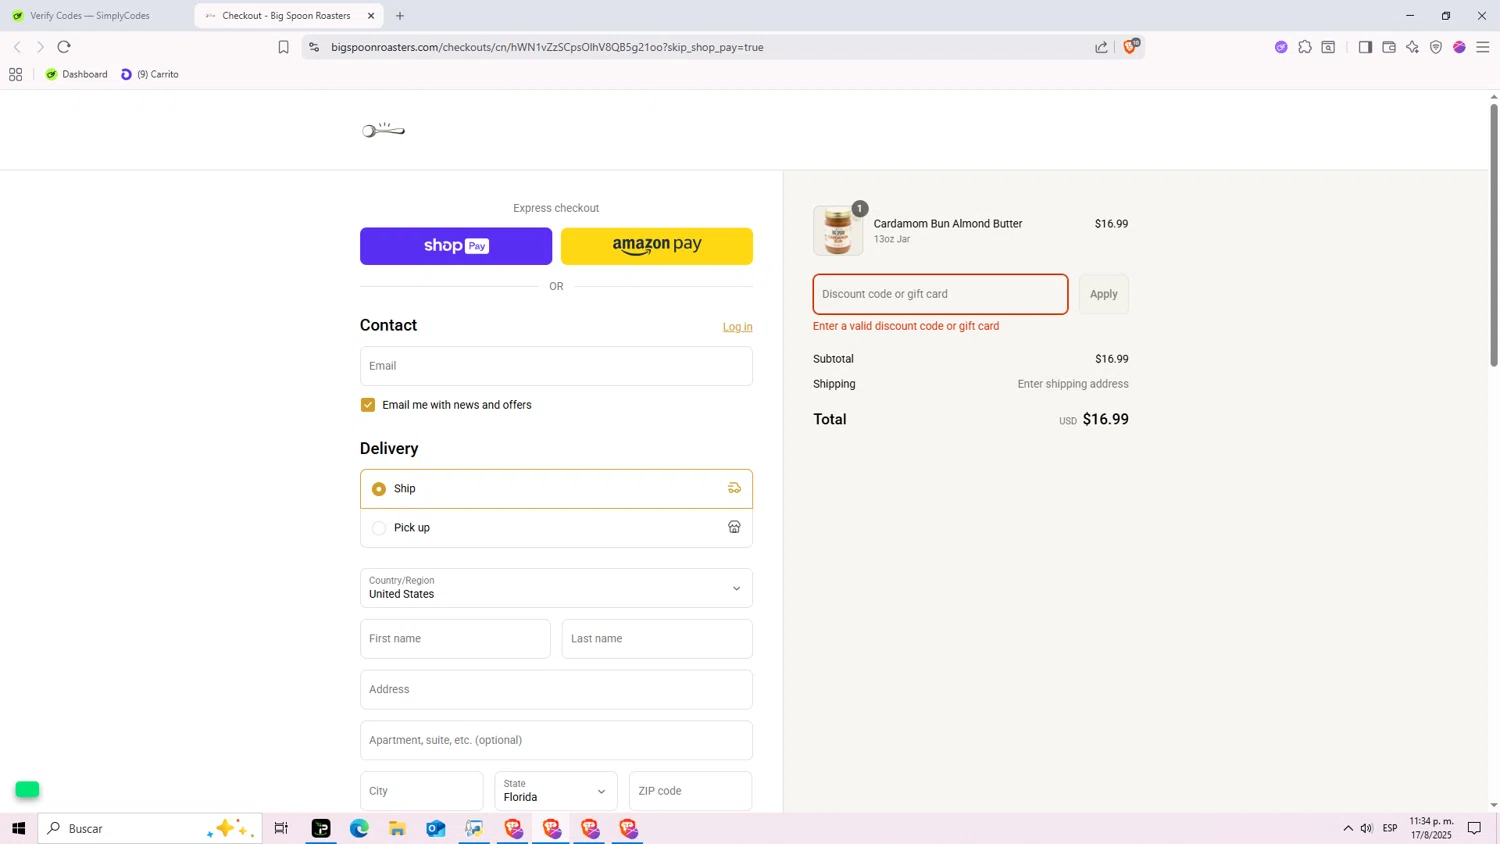Screen dimensions: 1500x844
Task: Open Outlook from taskbar
Action: coord(436,828)
